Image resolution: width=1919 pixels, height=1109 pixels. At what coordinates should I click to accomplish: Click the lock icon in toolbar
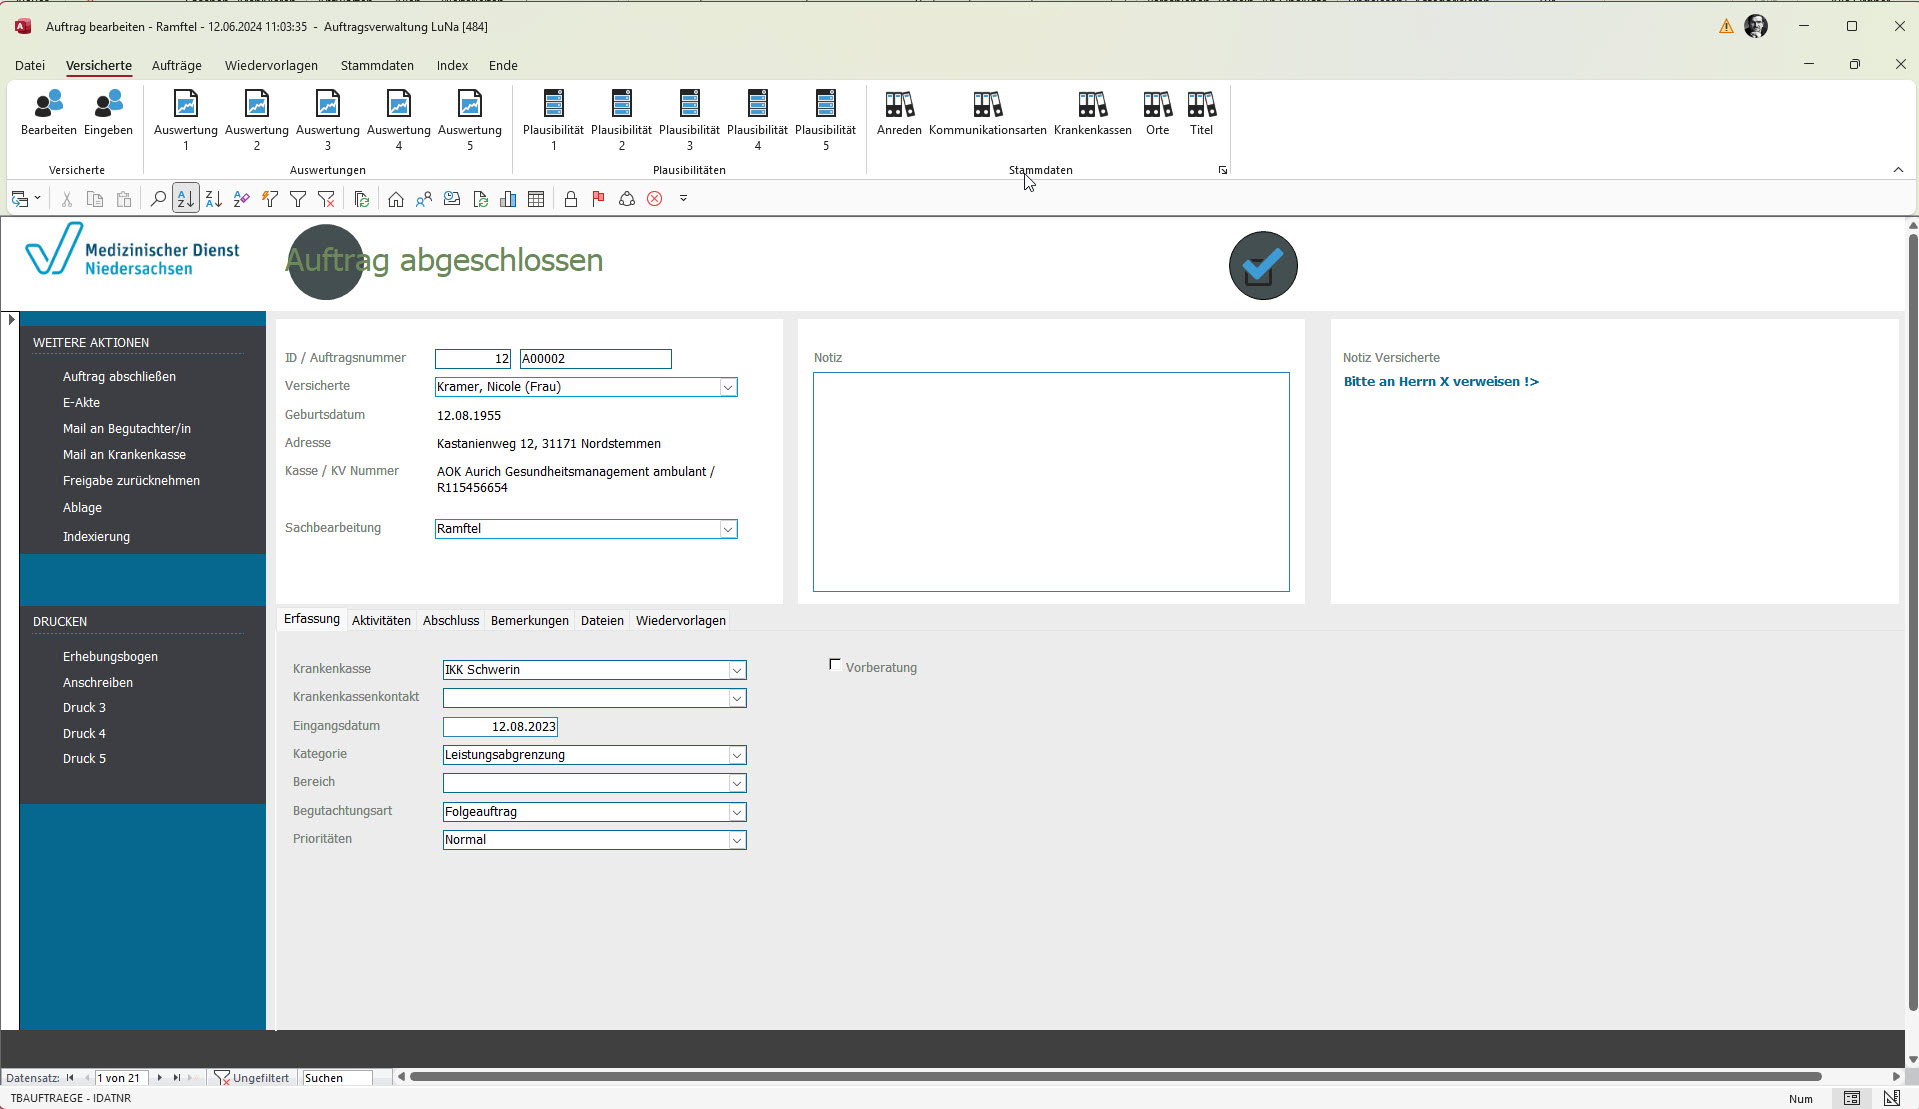[x=570, y=199]
